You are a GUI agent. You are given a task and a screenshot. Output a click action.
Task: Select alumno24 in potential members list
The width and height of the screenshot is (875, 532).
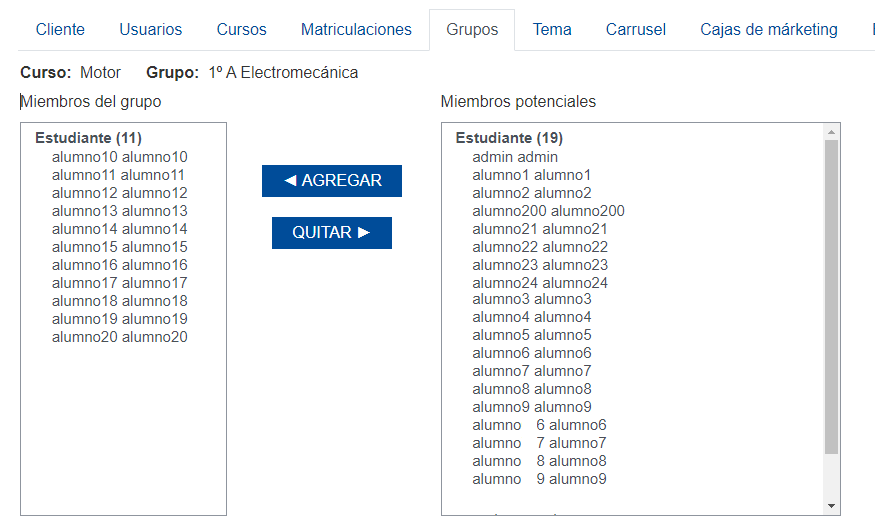[x=540, y=283]
